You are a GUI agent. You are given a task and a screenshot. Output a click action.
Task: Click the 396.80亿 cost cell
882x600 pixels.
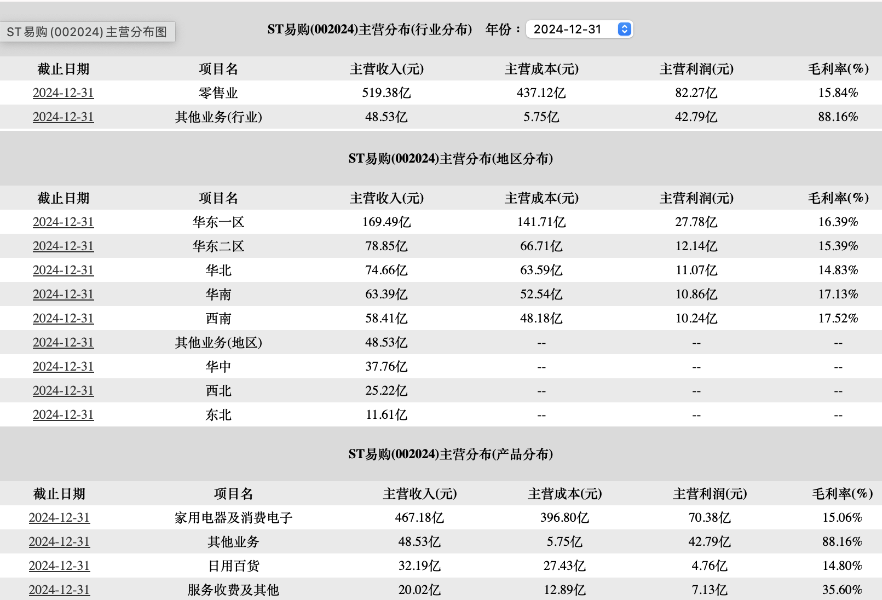(x=565, y=518)
